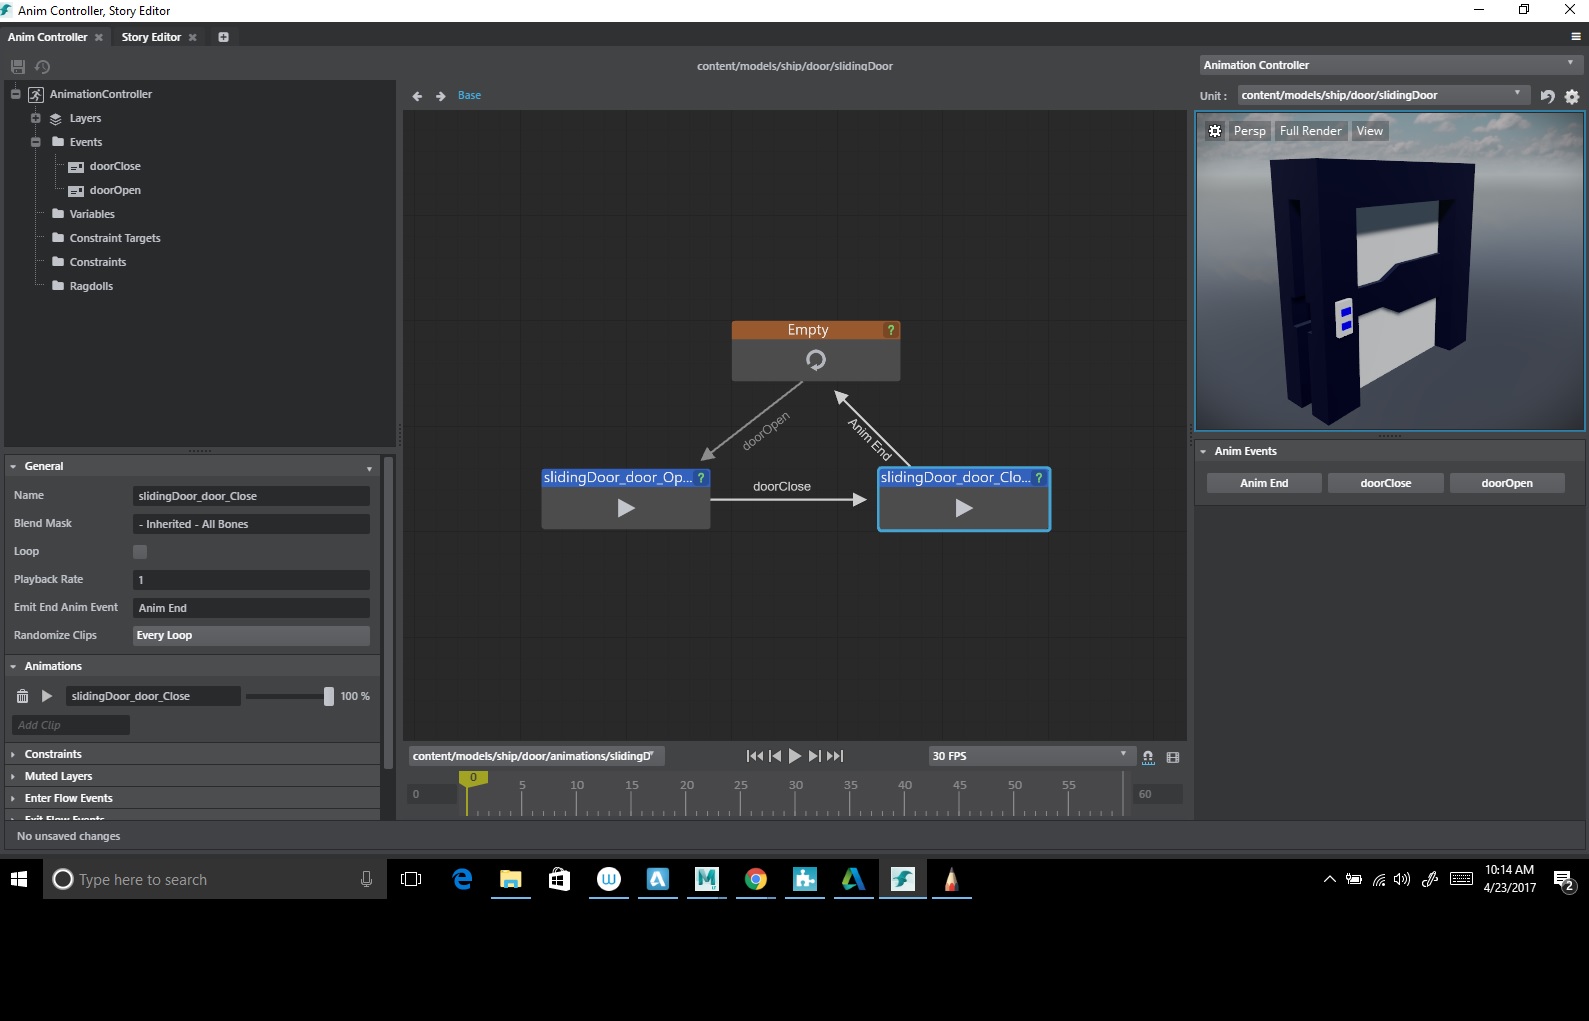Play the slidingDoor_door_Close clip preview
This screenshot has width=1589, height=1021.
46,696
